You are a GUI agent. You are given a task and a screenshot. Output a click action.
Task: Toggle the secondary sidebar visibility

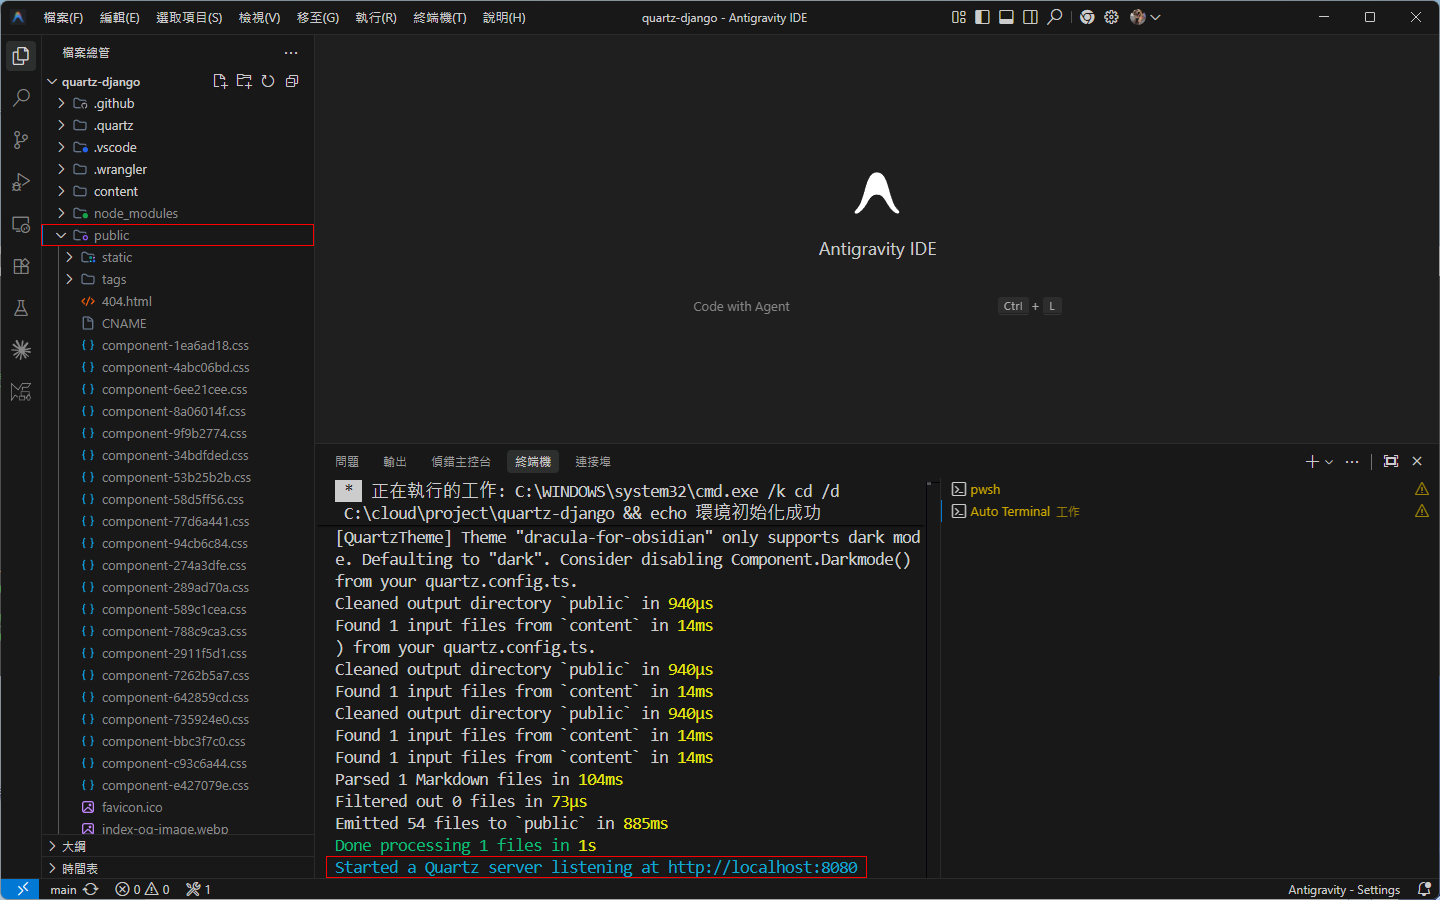[x=1030, y=17]
